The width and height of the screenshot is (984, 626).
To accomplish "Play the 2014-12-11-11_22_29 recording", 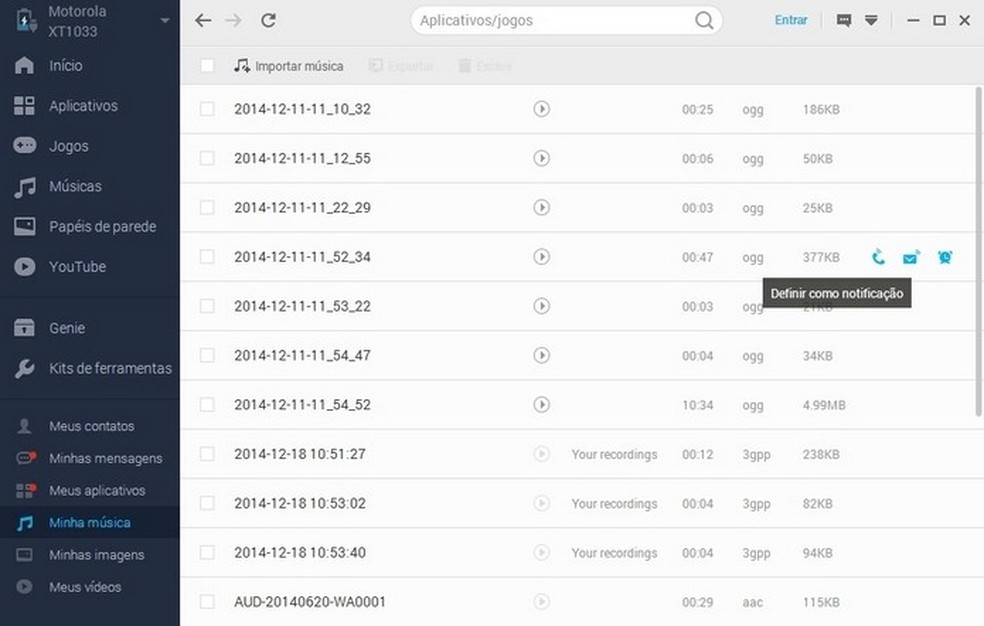I will pyautogui.click(x=542, y=208).
